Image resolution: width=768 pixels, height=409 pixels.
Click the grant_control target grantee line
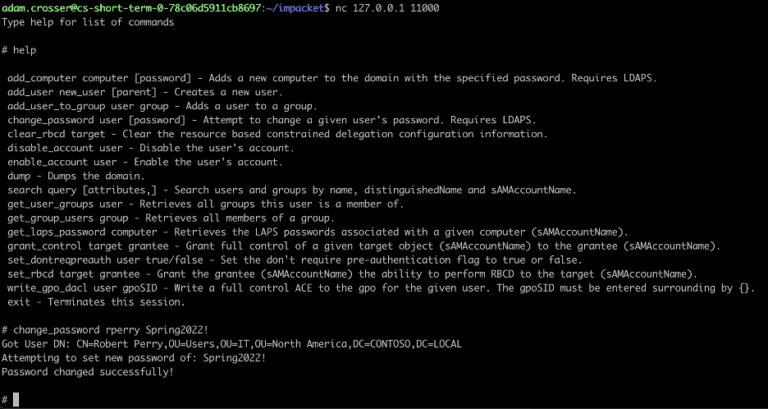pyautogui.click(x=362, y=245)
